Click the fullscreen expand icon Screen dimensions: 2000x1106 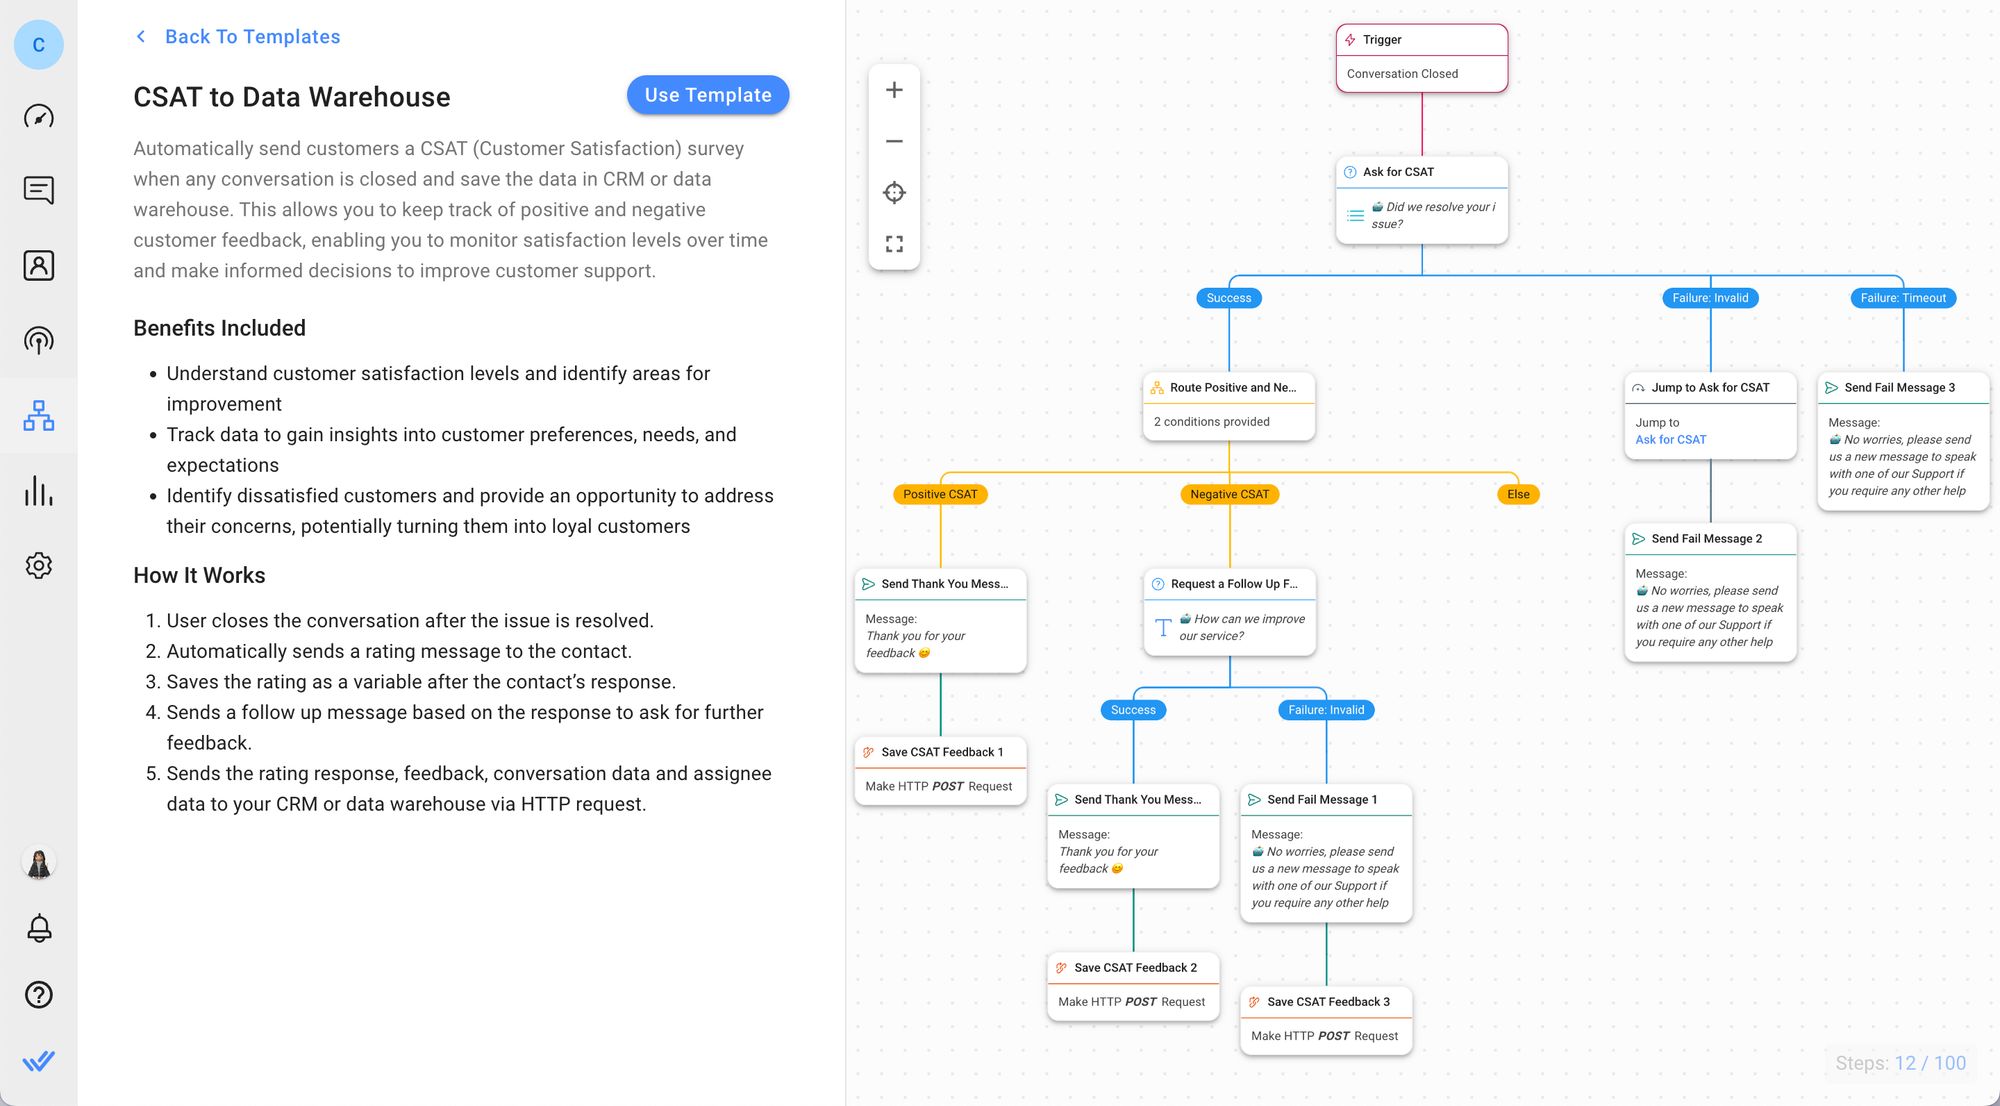[x=894, y=245]
